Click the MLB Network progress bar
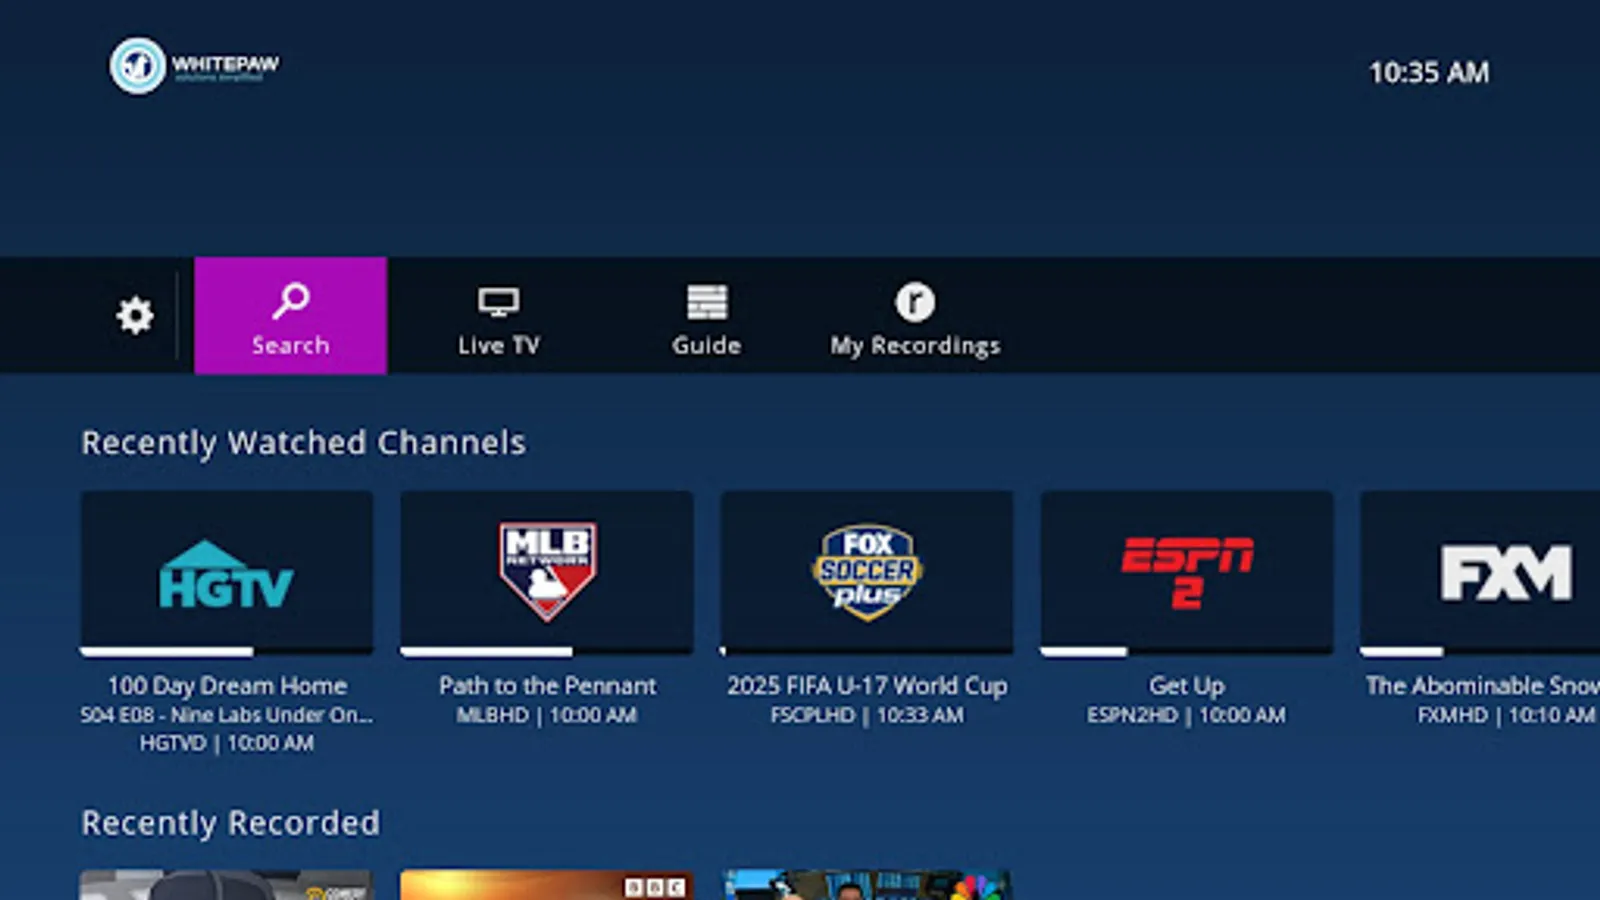Image resolution: width=1600 pixels, height=900 pixels. tap(547, 652)
